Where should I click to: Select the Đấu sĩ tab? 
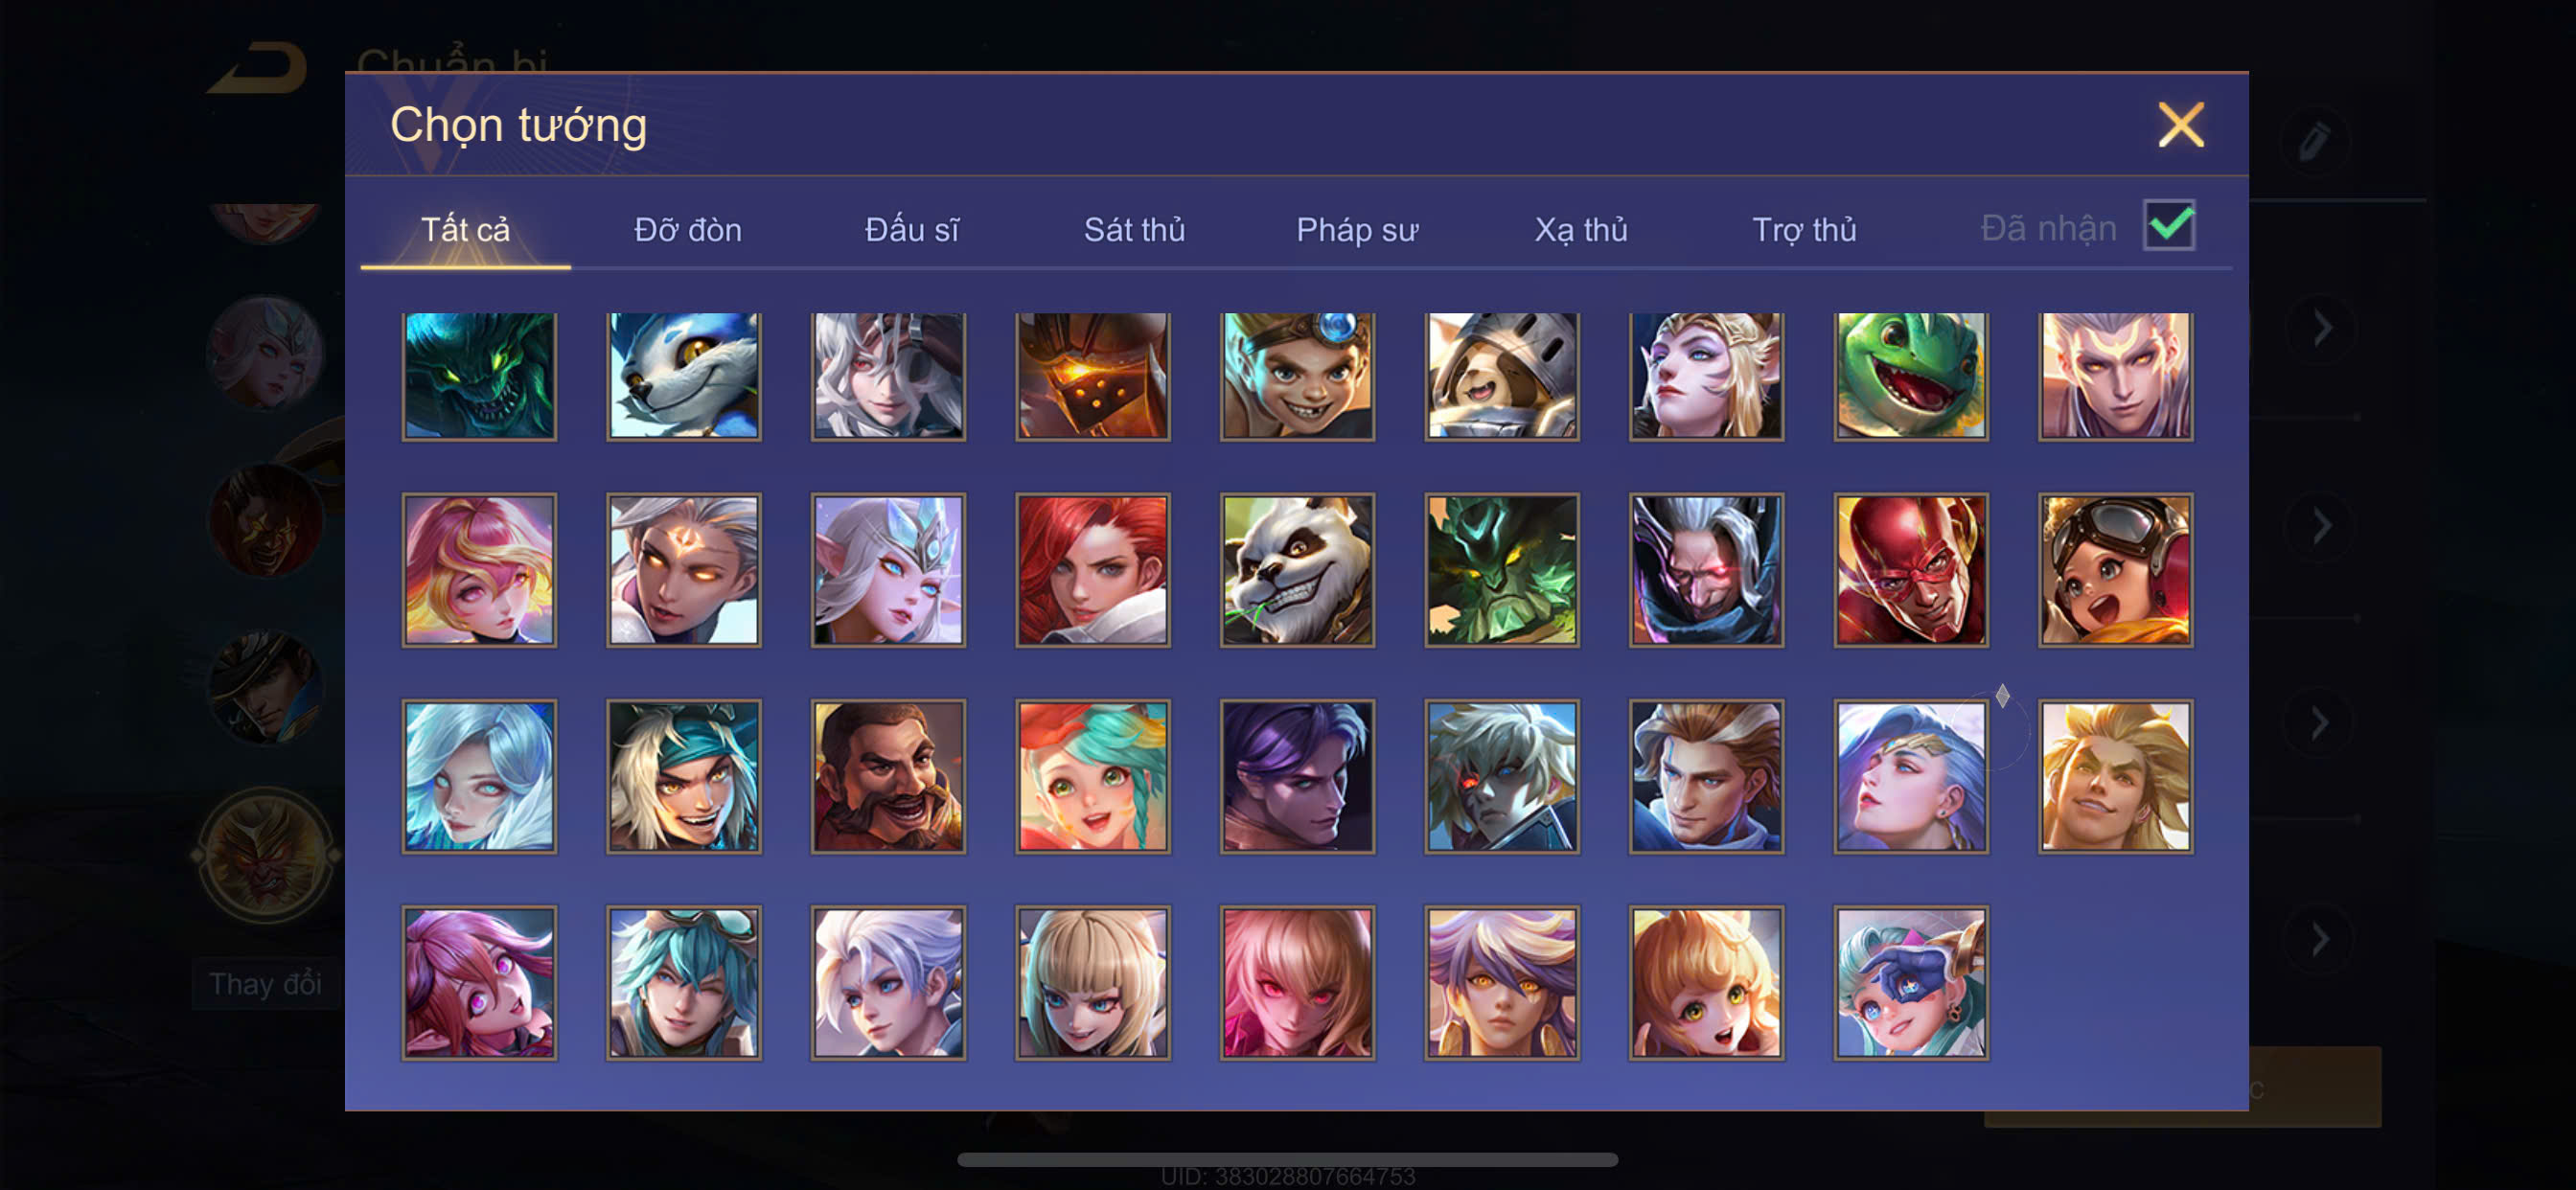click(911, 230)
